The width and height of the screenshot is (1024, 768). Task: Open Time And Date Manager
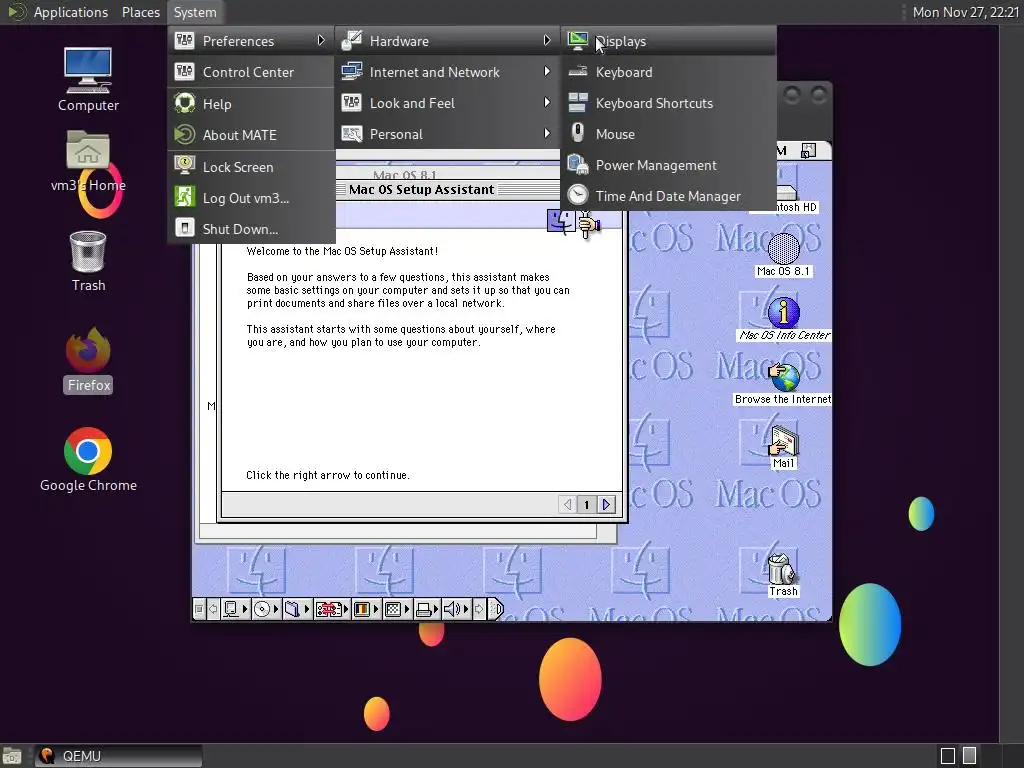tap(669, 196)
